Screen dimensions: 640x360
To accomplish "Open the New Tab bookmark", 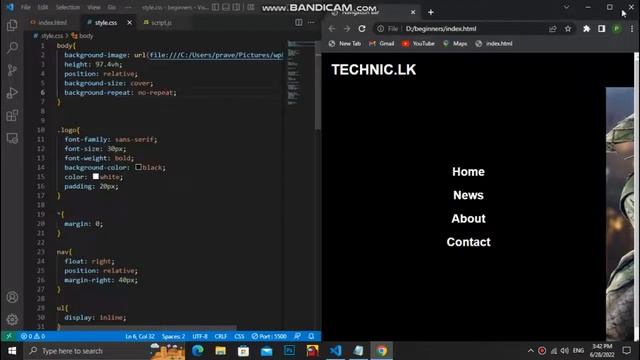I will (x=345, y=43).
